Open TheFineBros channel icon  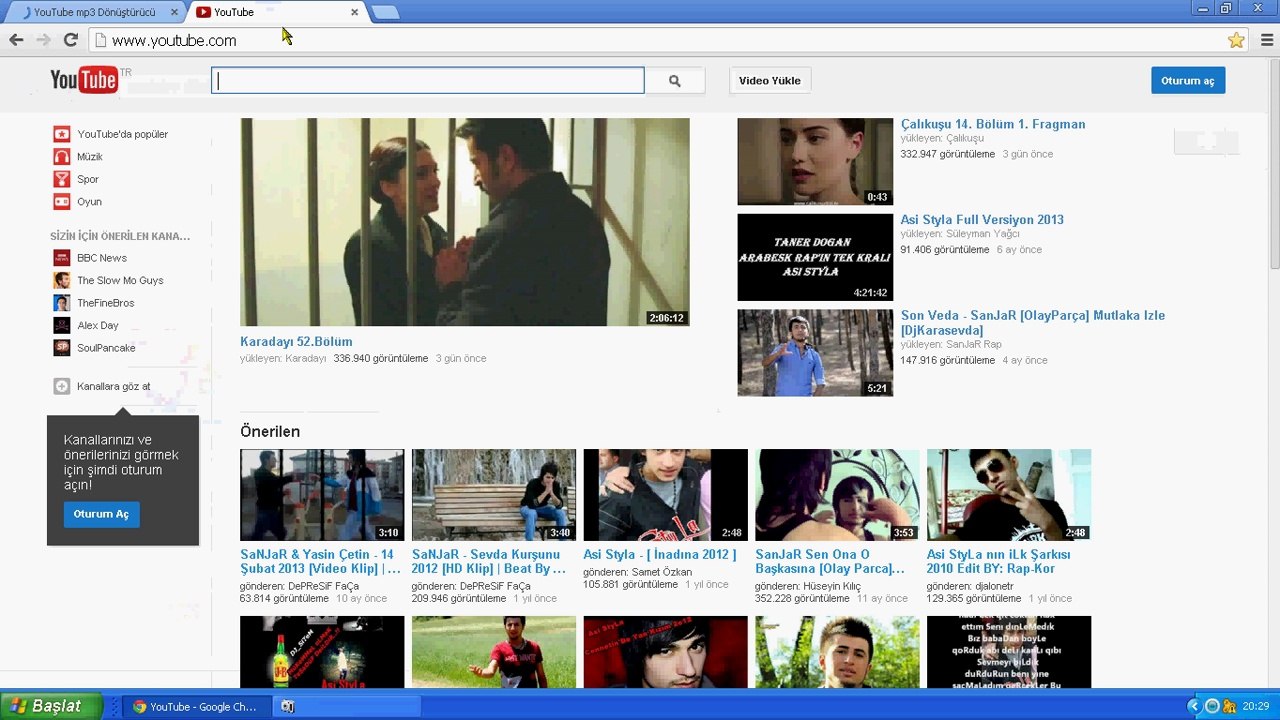tap(61, 303)
